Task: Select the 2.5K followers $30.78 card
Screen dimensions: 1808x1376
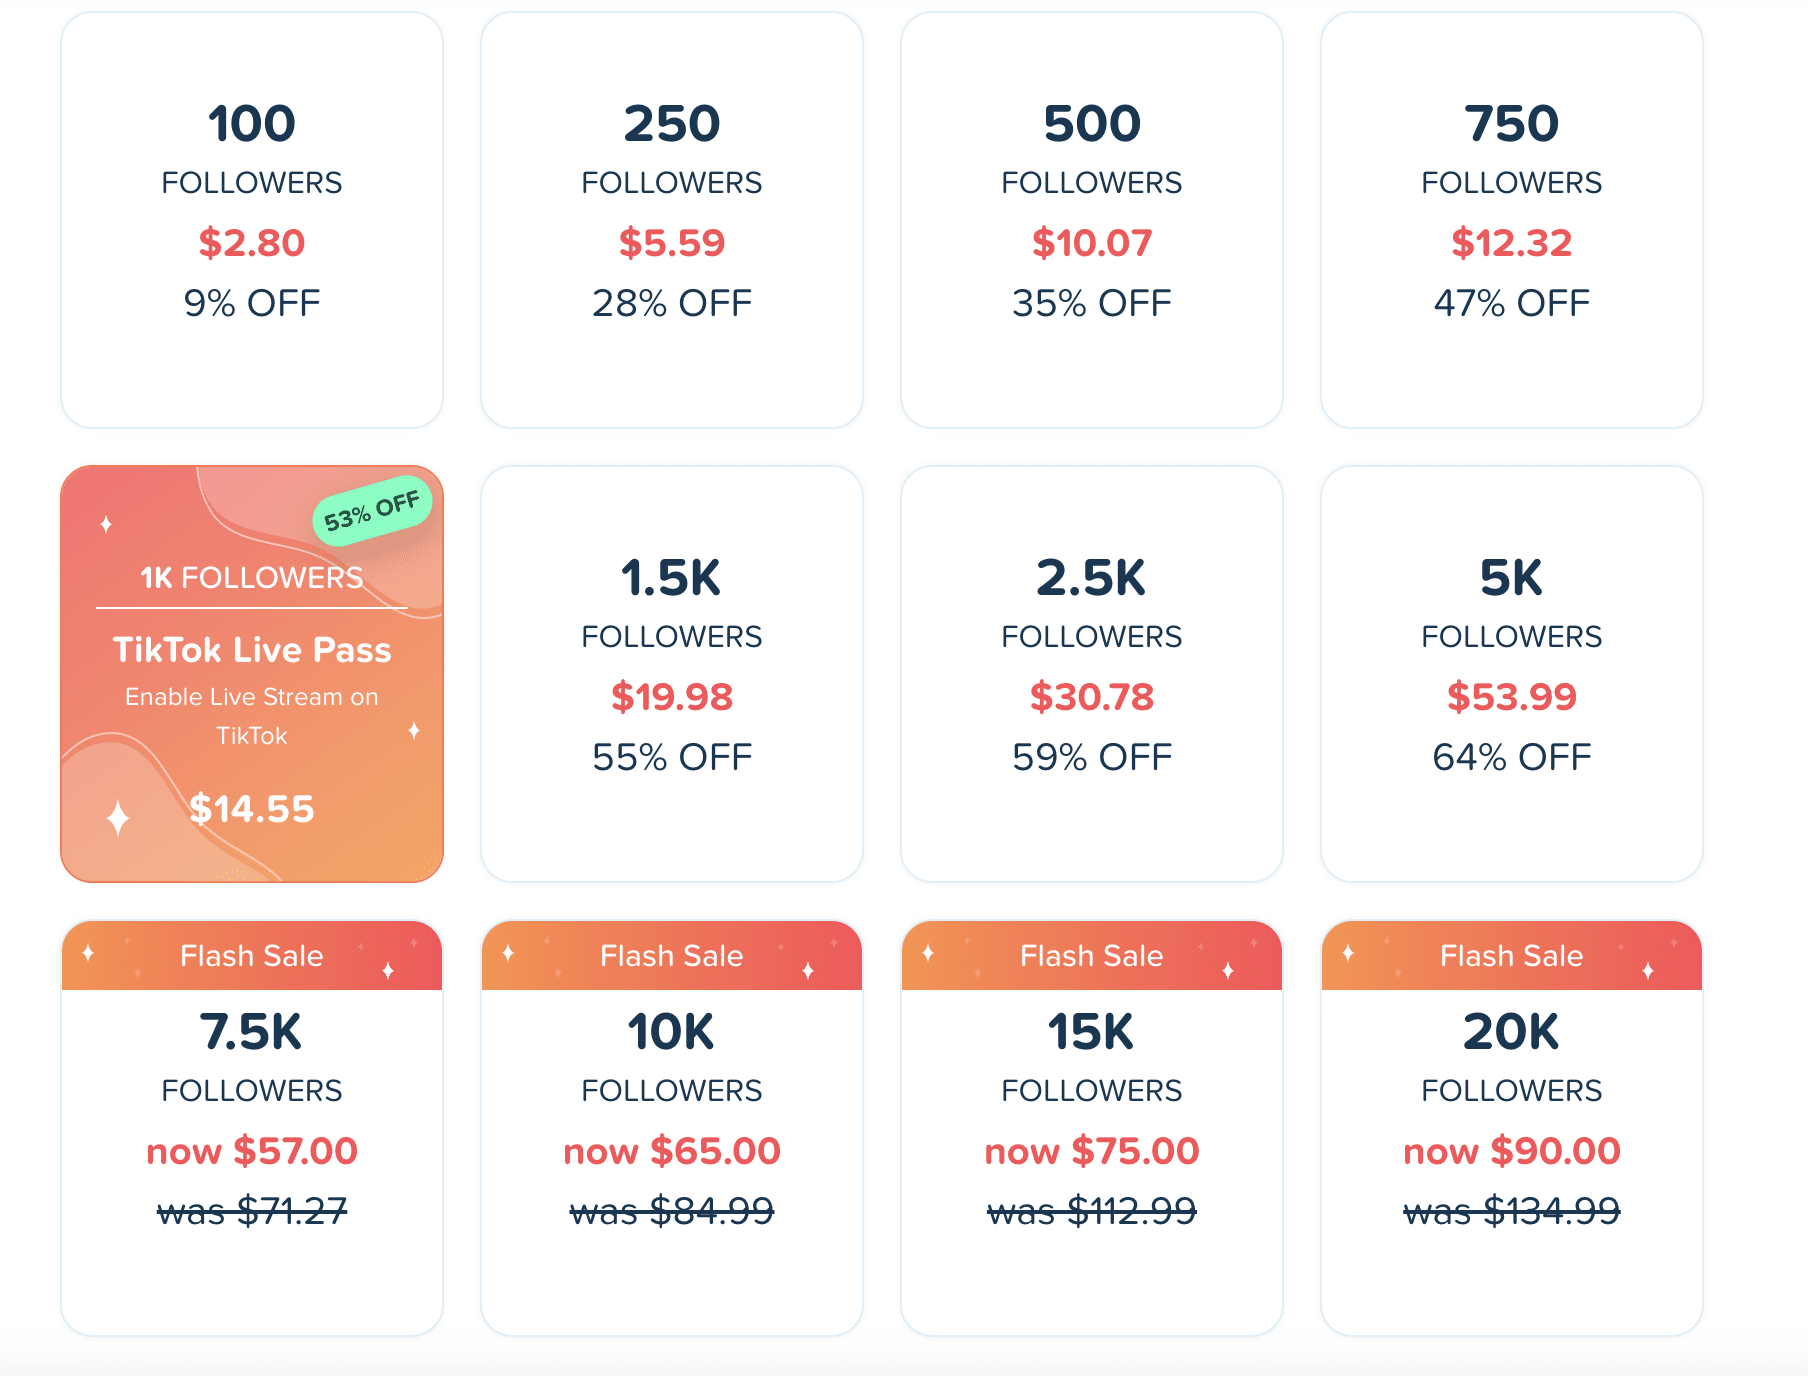Action: 1092,674
